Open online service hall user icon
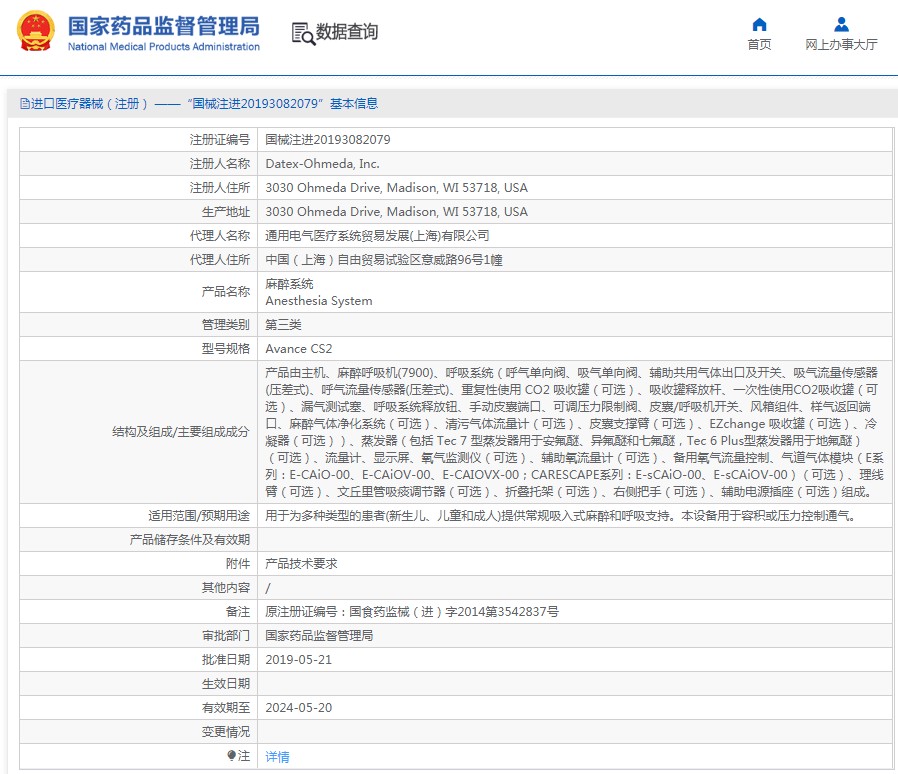 841,24
